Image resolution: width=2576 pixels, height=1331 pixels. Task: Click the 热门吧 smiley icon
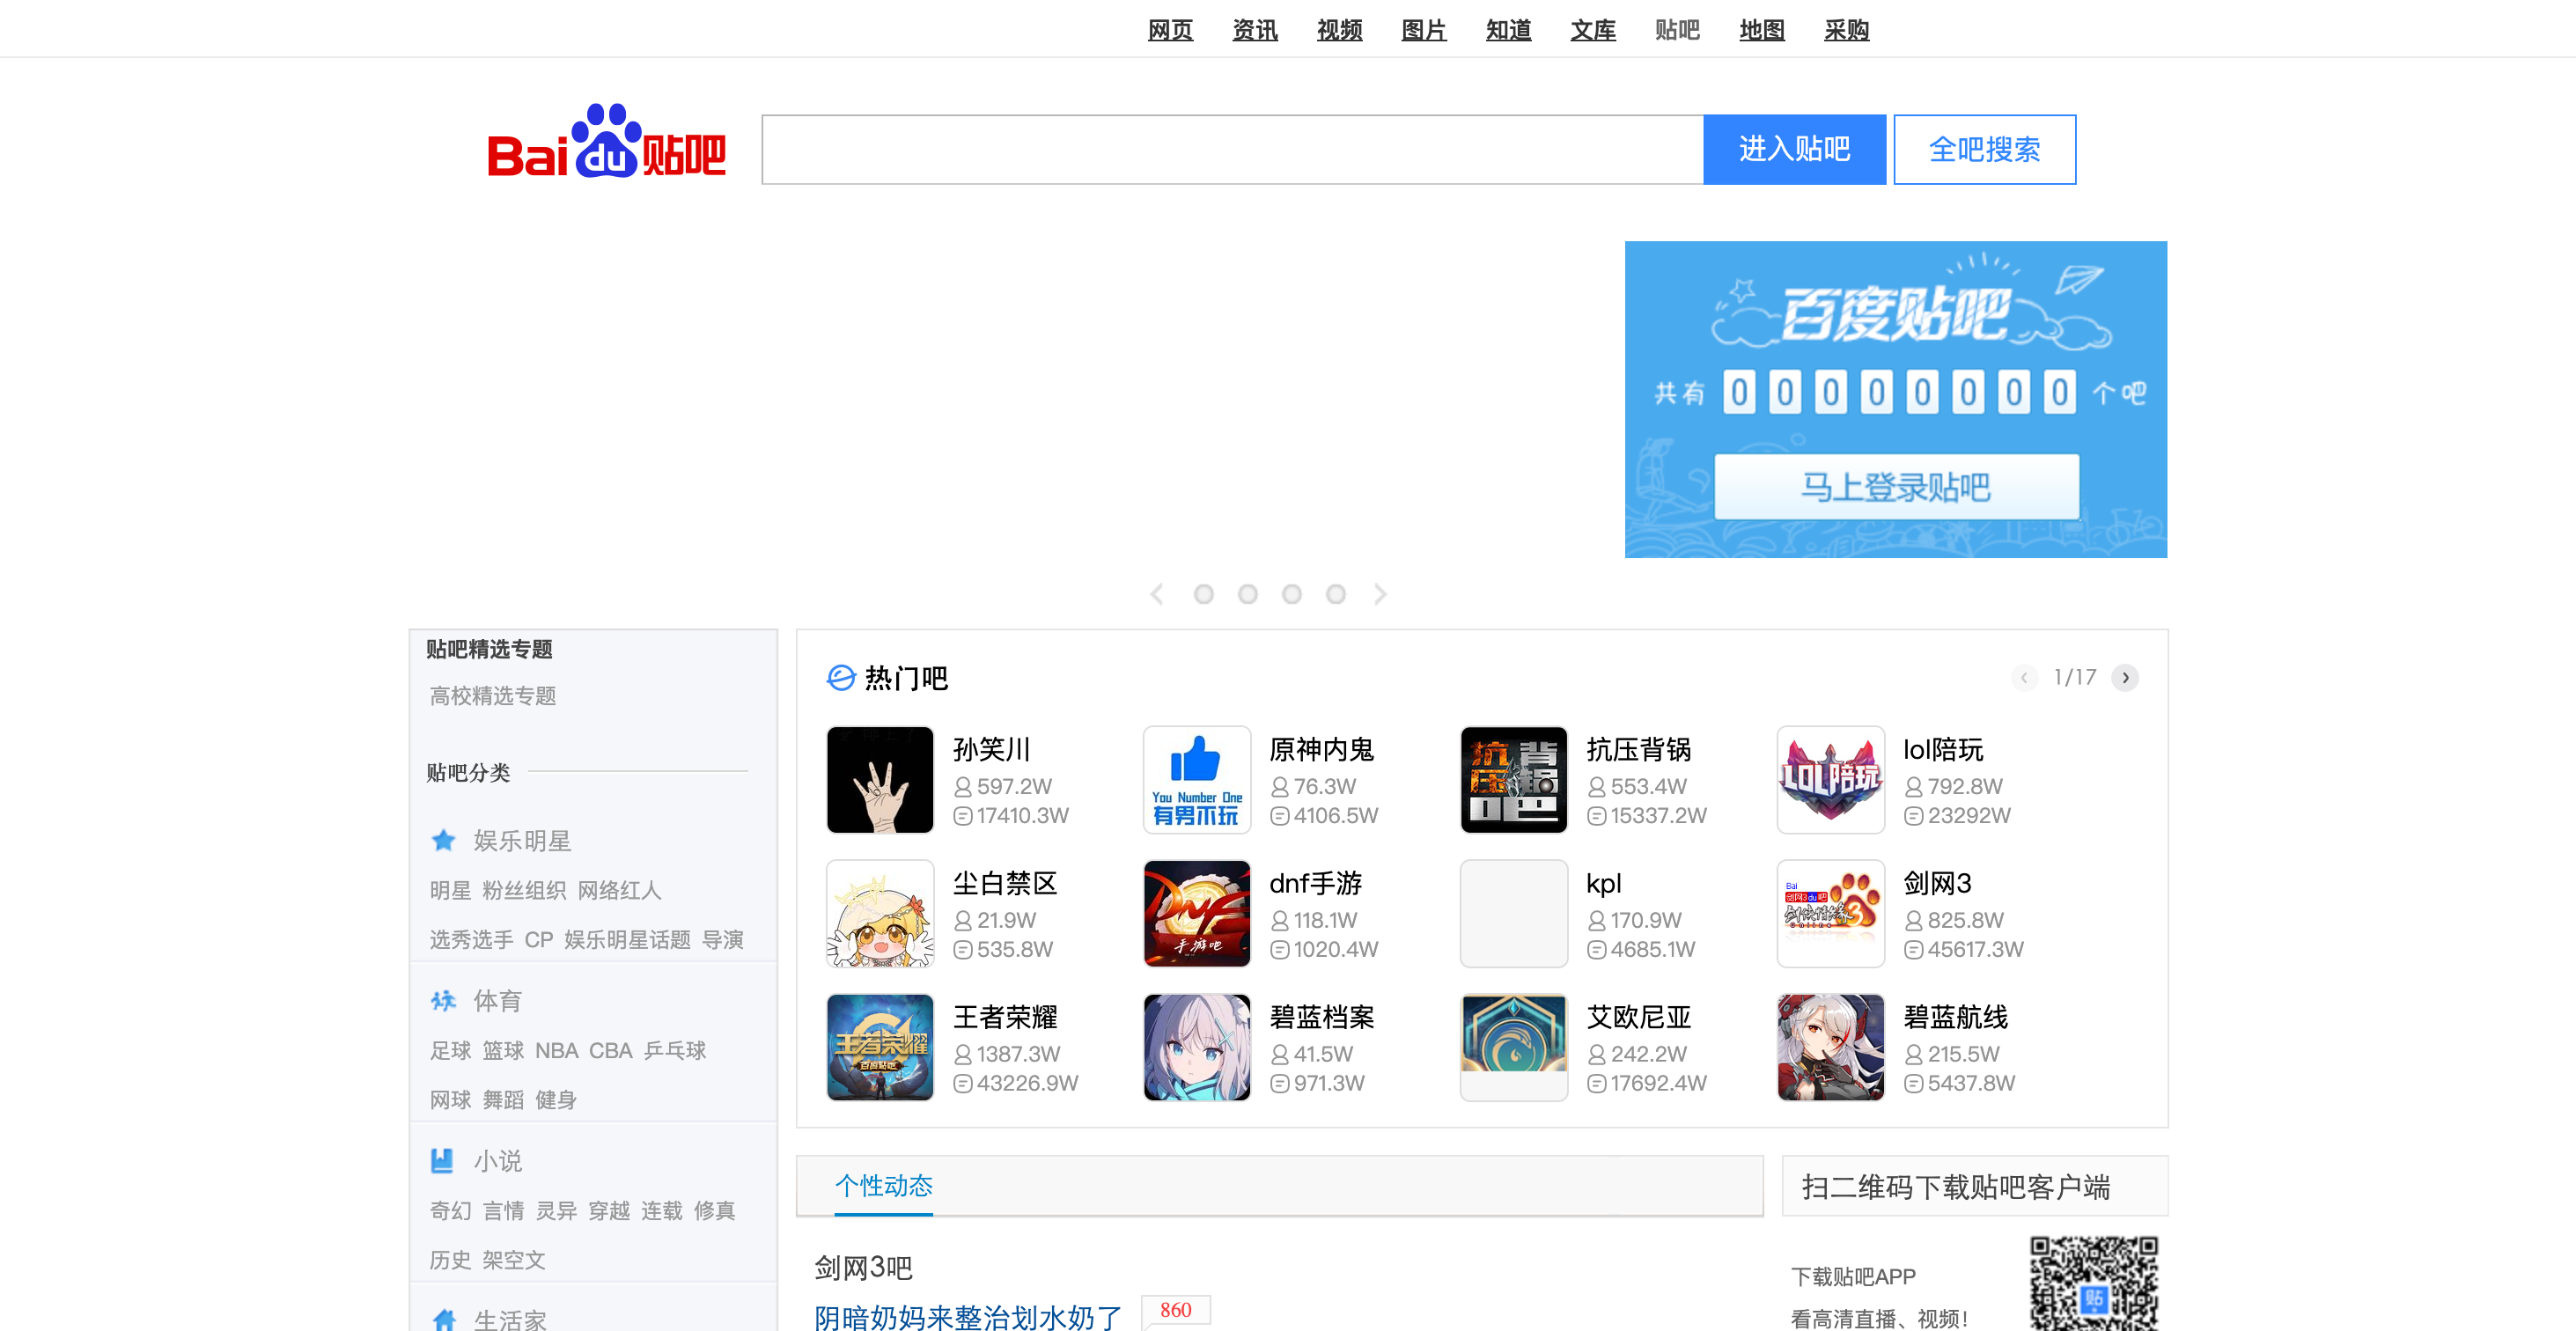(x=840, y=678)
